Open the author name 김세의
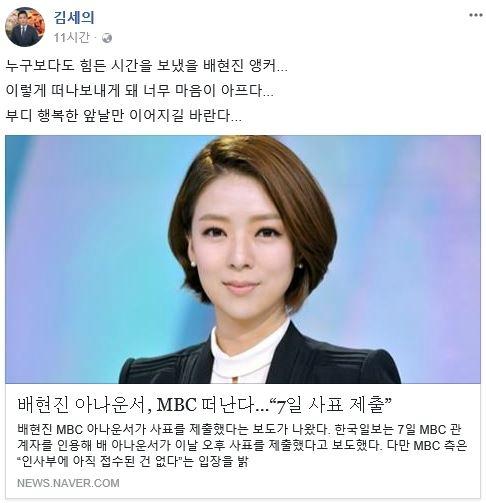 [x=74, y=17]
